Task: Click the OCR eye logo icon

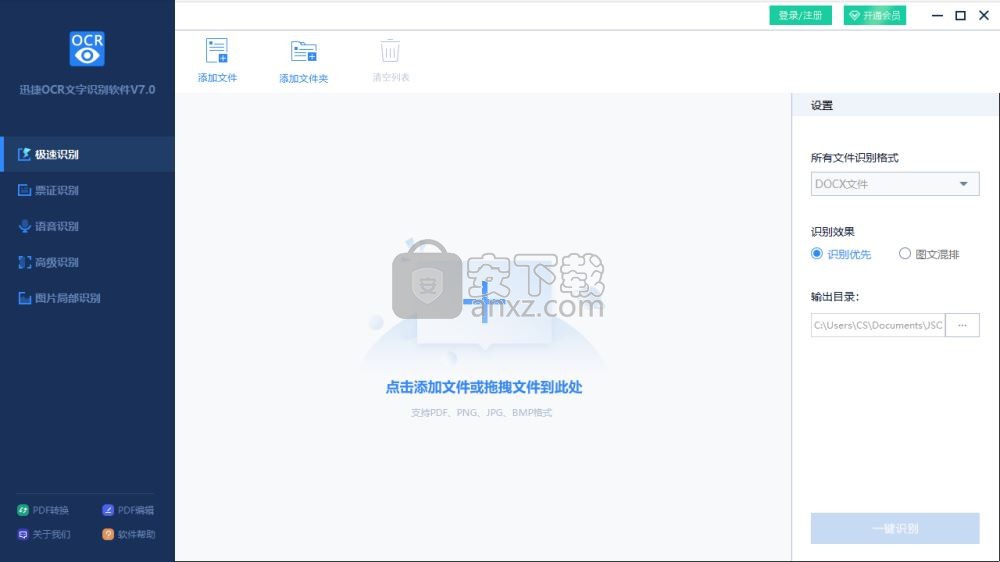Action: pos(87,49)
